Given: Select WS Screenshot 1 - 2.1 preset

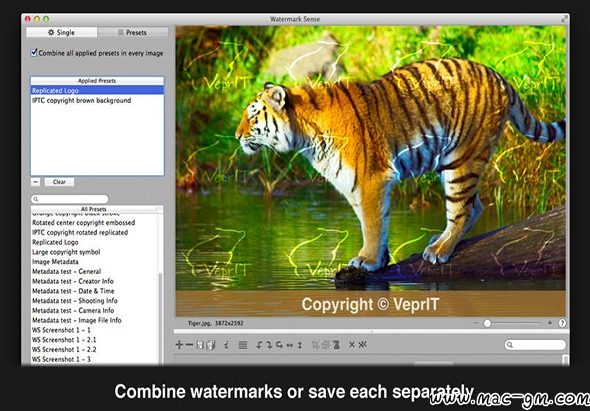Looking at the screenshot, I should click(x=94, y=340).
